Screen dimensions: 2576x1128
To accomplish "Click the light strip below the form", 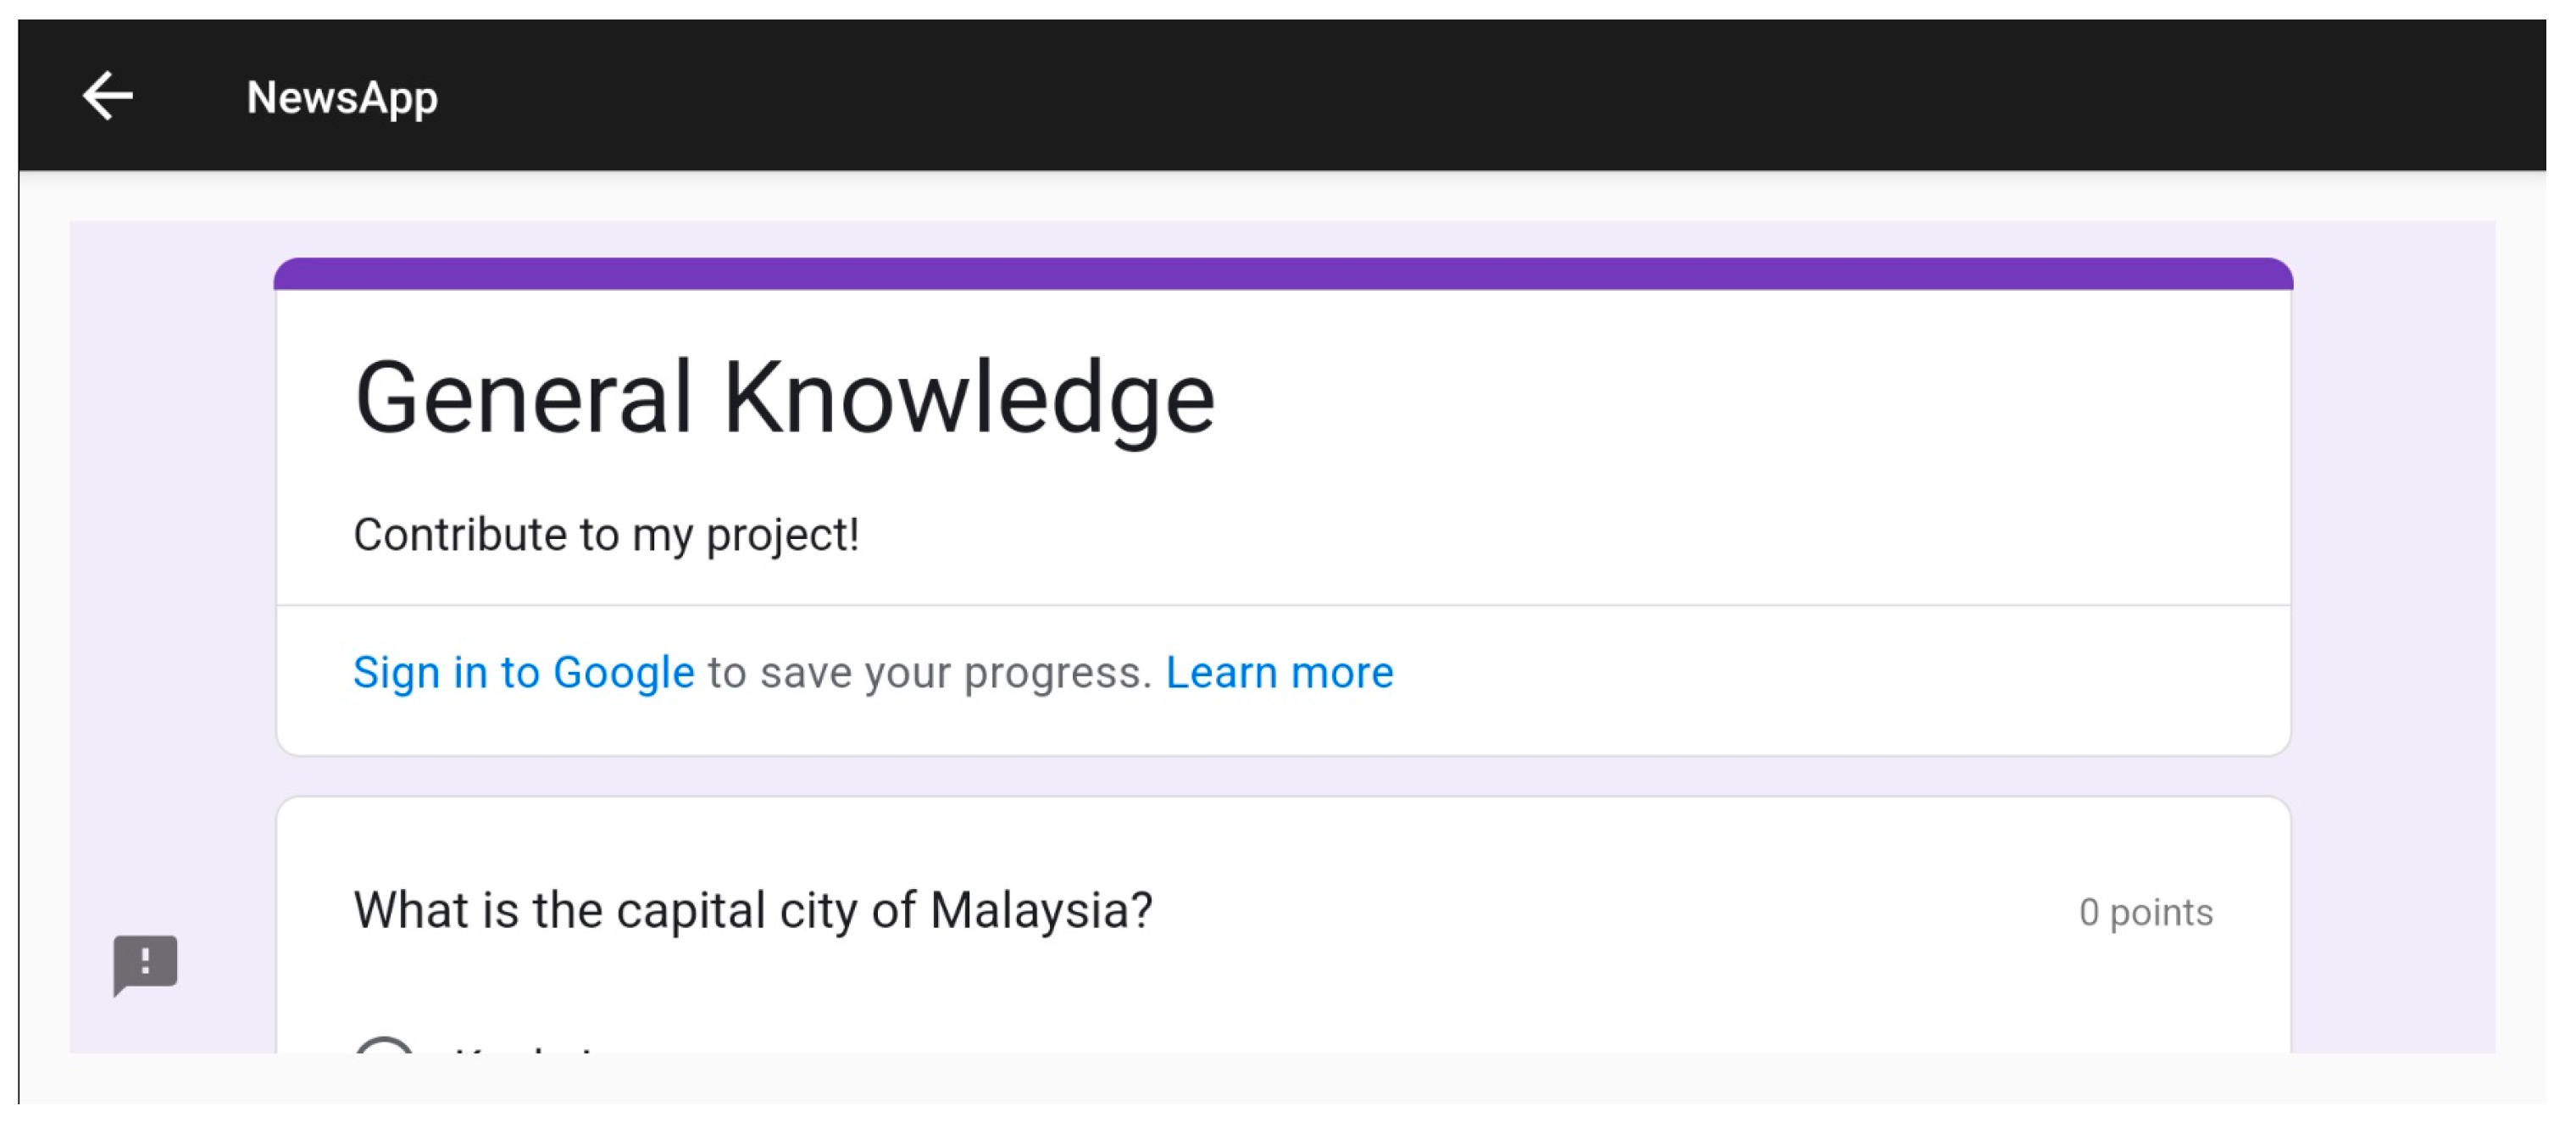I will (1282, 1078).
